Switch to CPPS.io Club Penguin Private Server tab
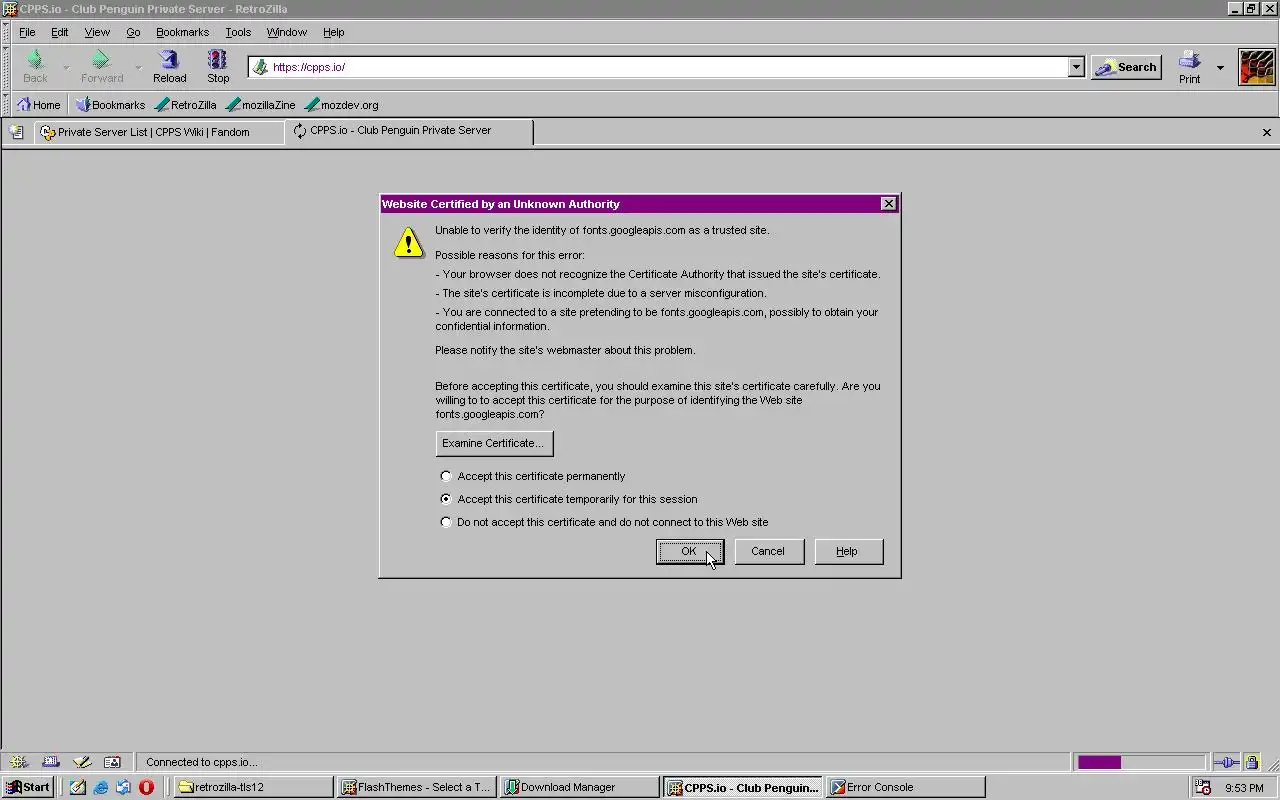Viewport: 1280px width, 800px height. click(409, 131)
